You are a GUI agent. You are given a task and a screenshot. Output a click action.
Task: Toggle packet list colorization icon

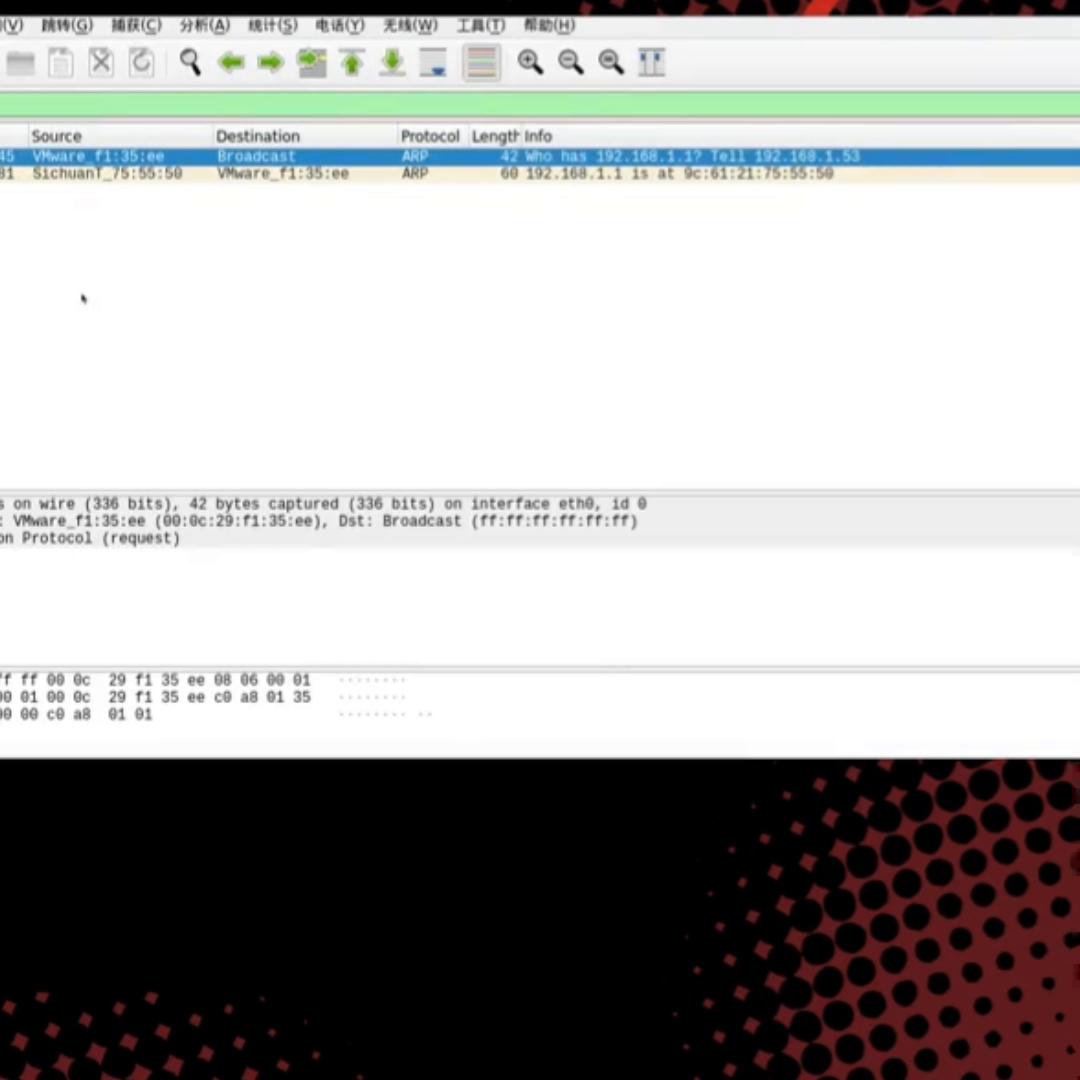481,63
